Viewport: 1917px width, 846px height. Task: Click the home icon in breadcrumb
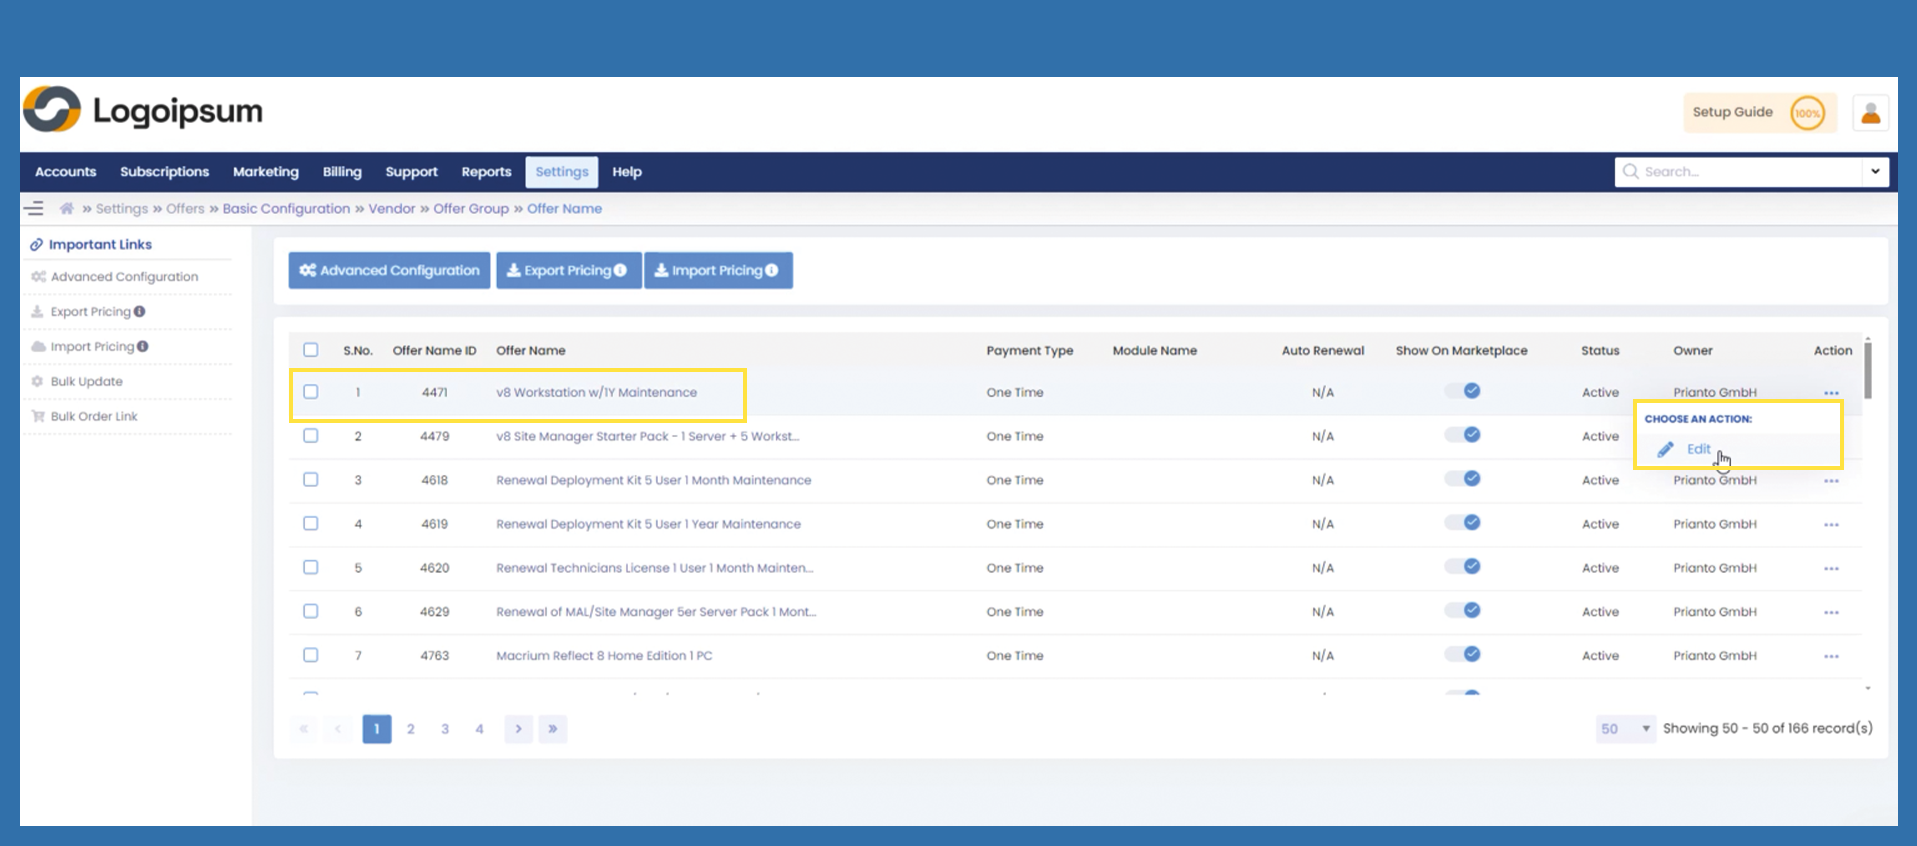(x=67, y=209)
